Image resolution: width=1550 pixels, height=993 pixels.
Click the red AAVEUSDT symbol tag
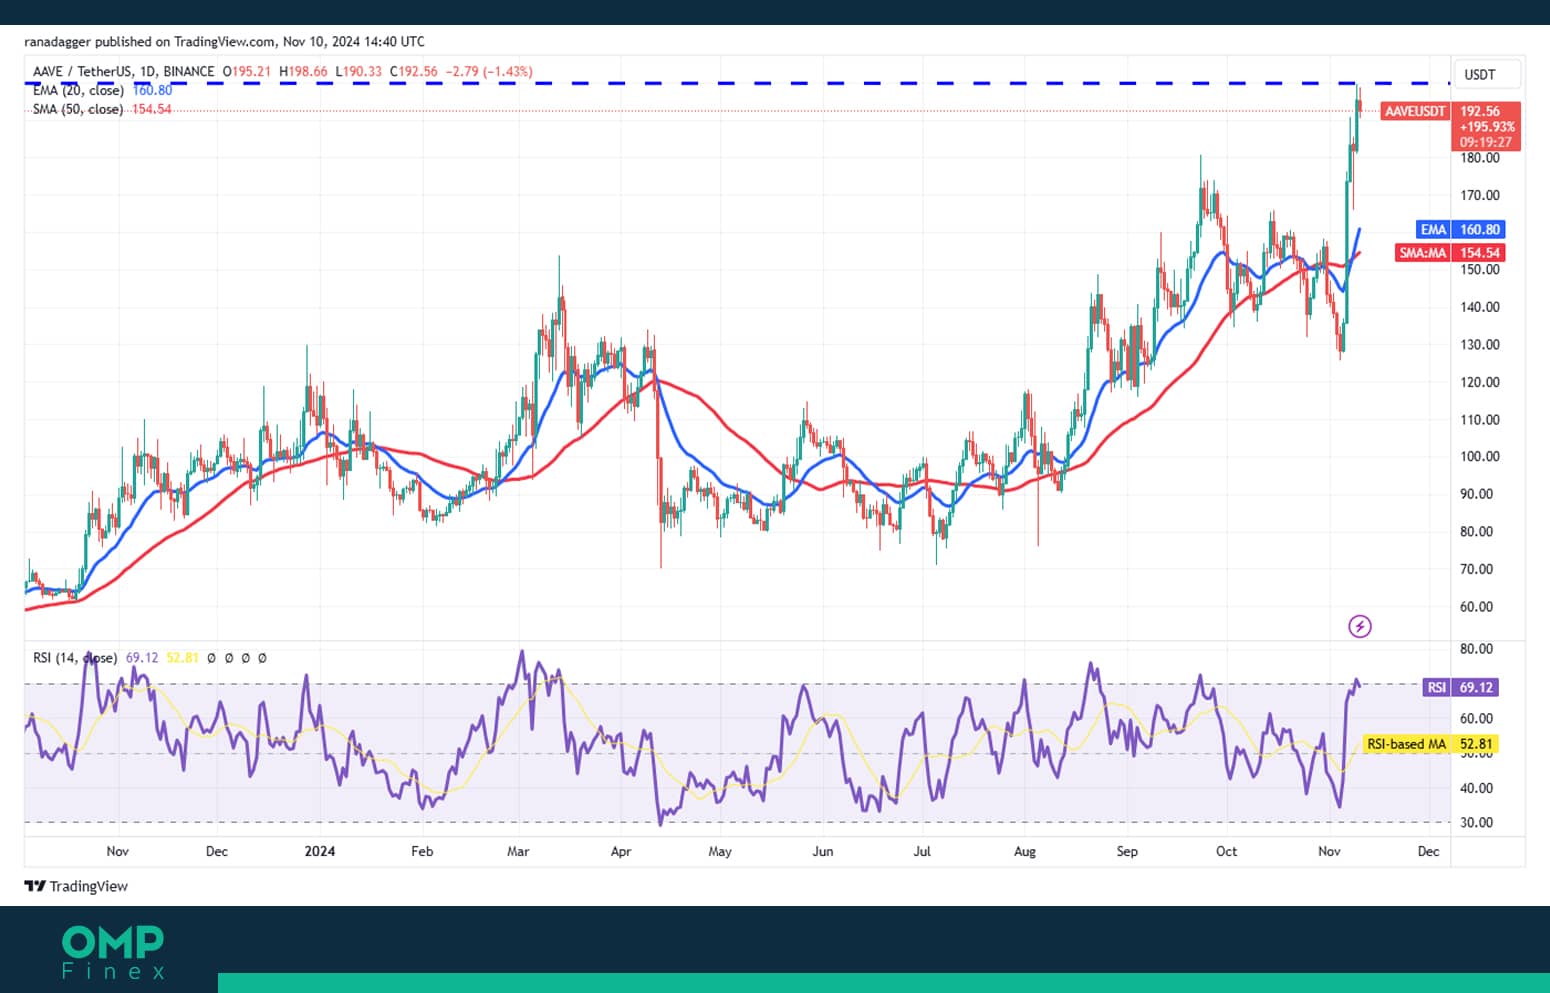(1415, 111)
